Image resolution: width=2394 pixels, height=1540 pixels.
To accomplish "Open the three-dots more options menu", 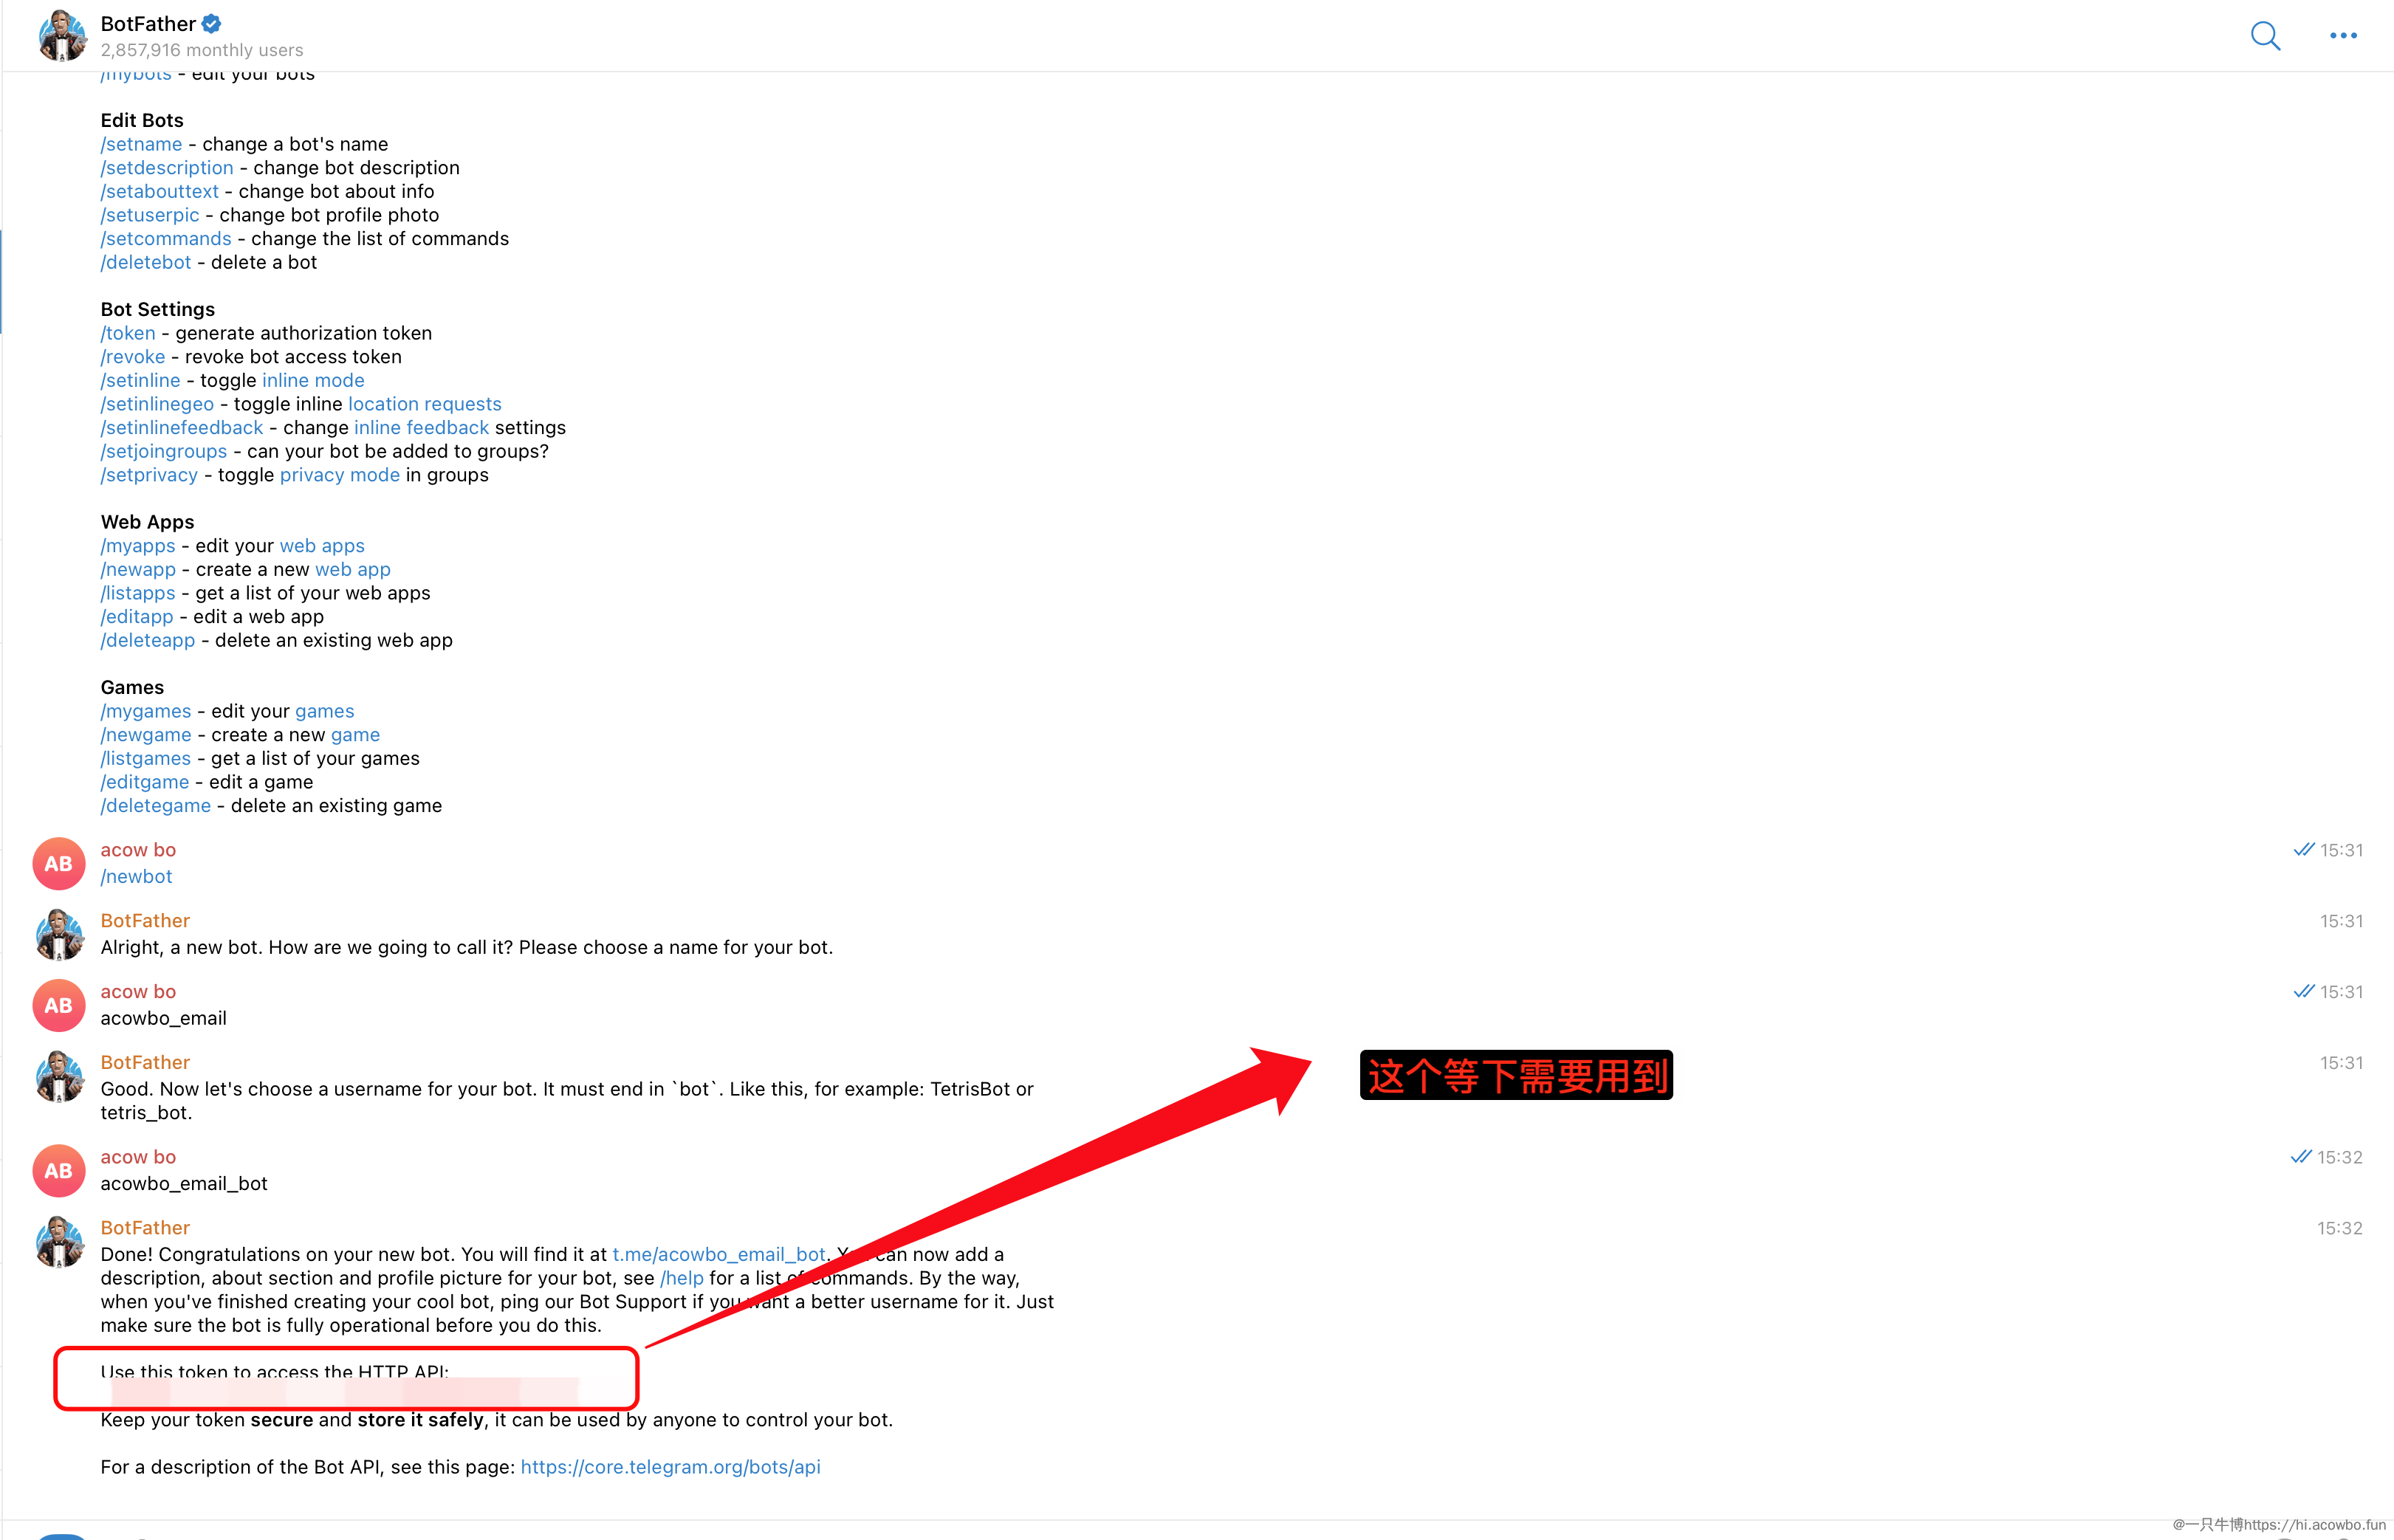I will [x=2343, y=36].
